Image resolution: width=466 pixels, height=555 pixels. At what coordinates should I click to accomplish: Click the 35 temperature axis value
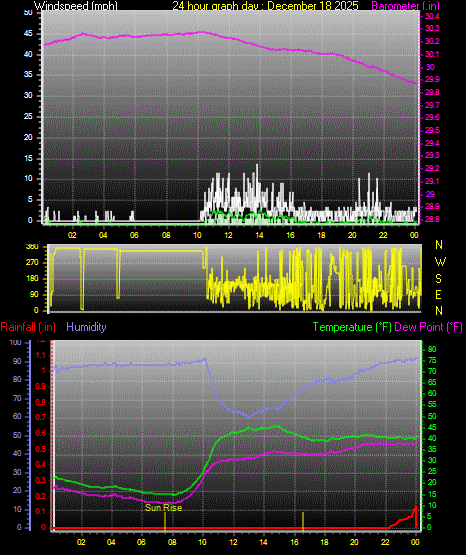pos(432,449)
